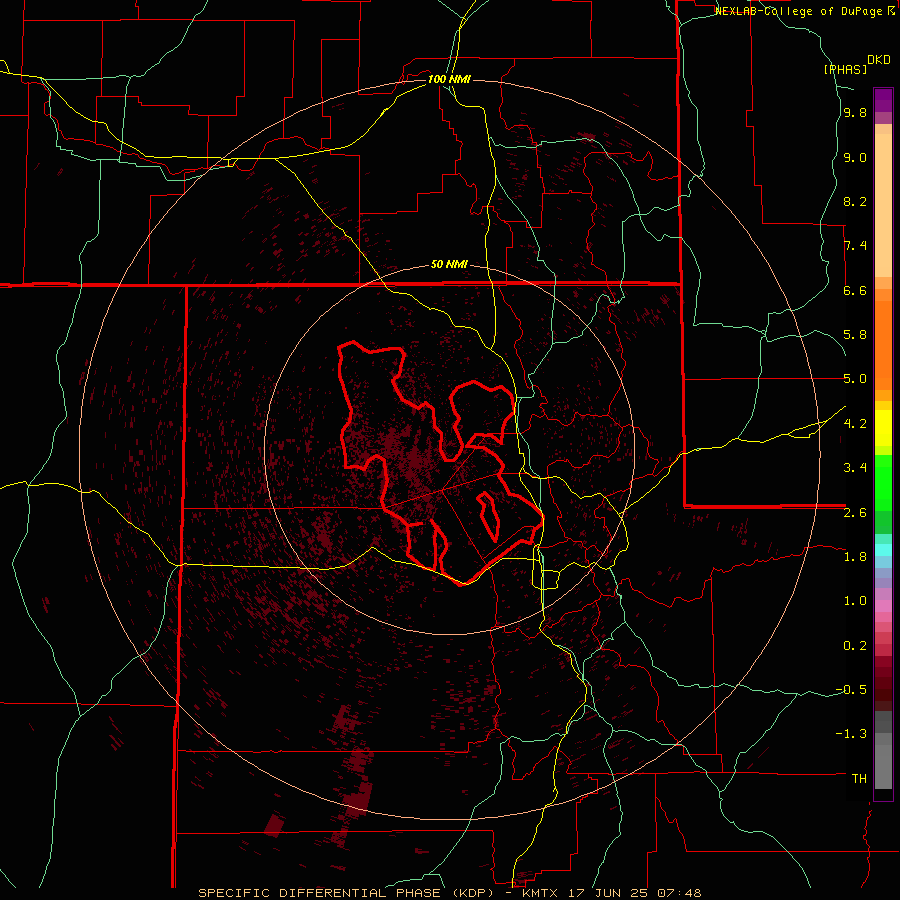
Task: Click the cyan color band beside 1.8
Action: (x=883, y=550)
